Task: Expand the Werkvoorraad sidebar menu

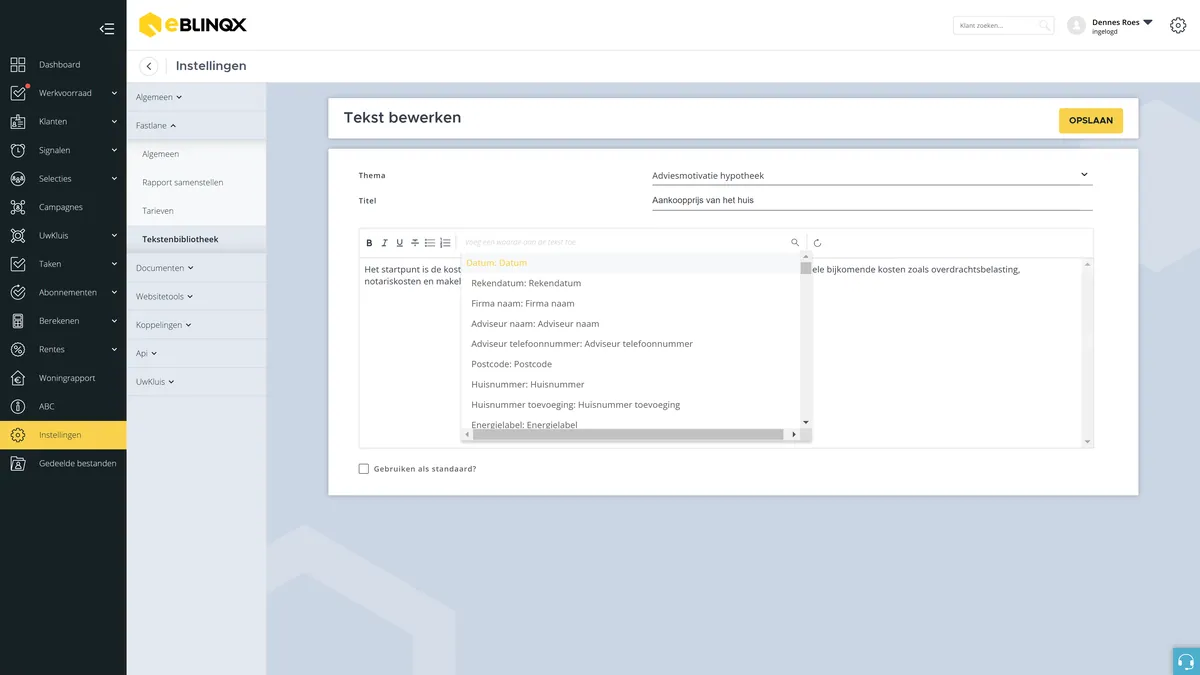Action: click(63, 93)
